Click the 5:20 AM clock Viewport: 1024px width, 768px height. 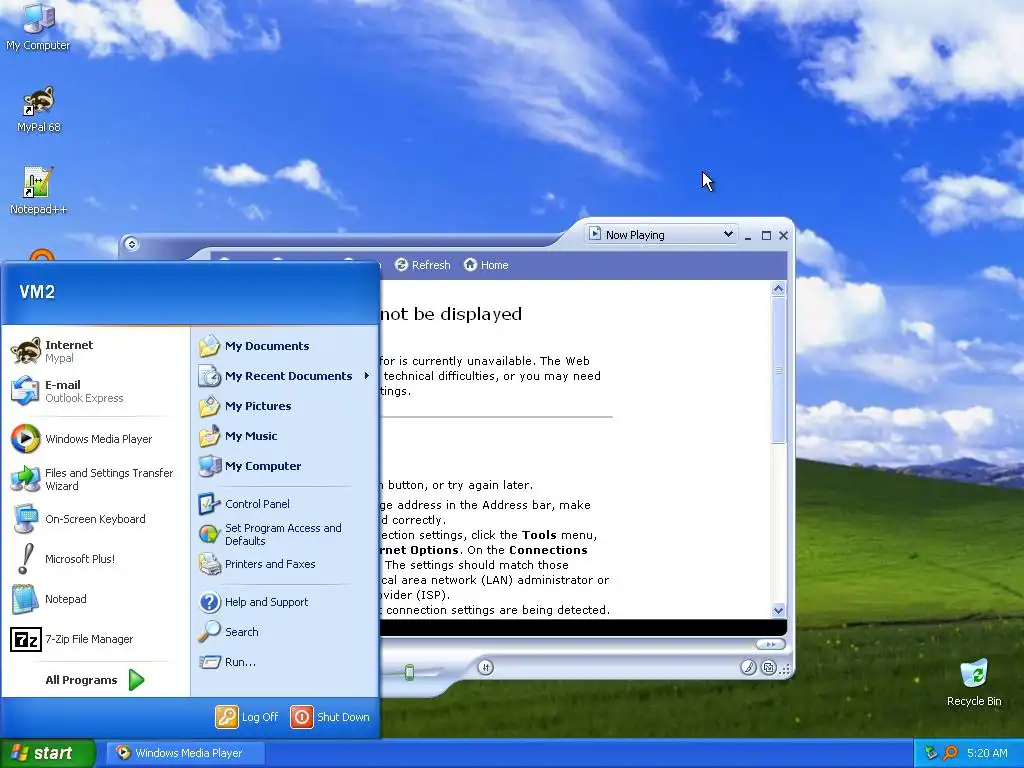(987, 753)
